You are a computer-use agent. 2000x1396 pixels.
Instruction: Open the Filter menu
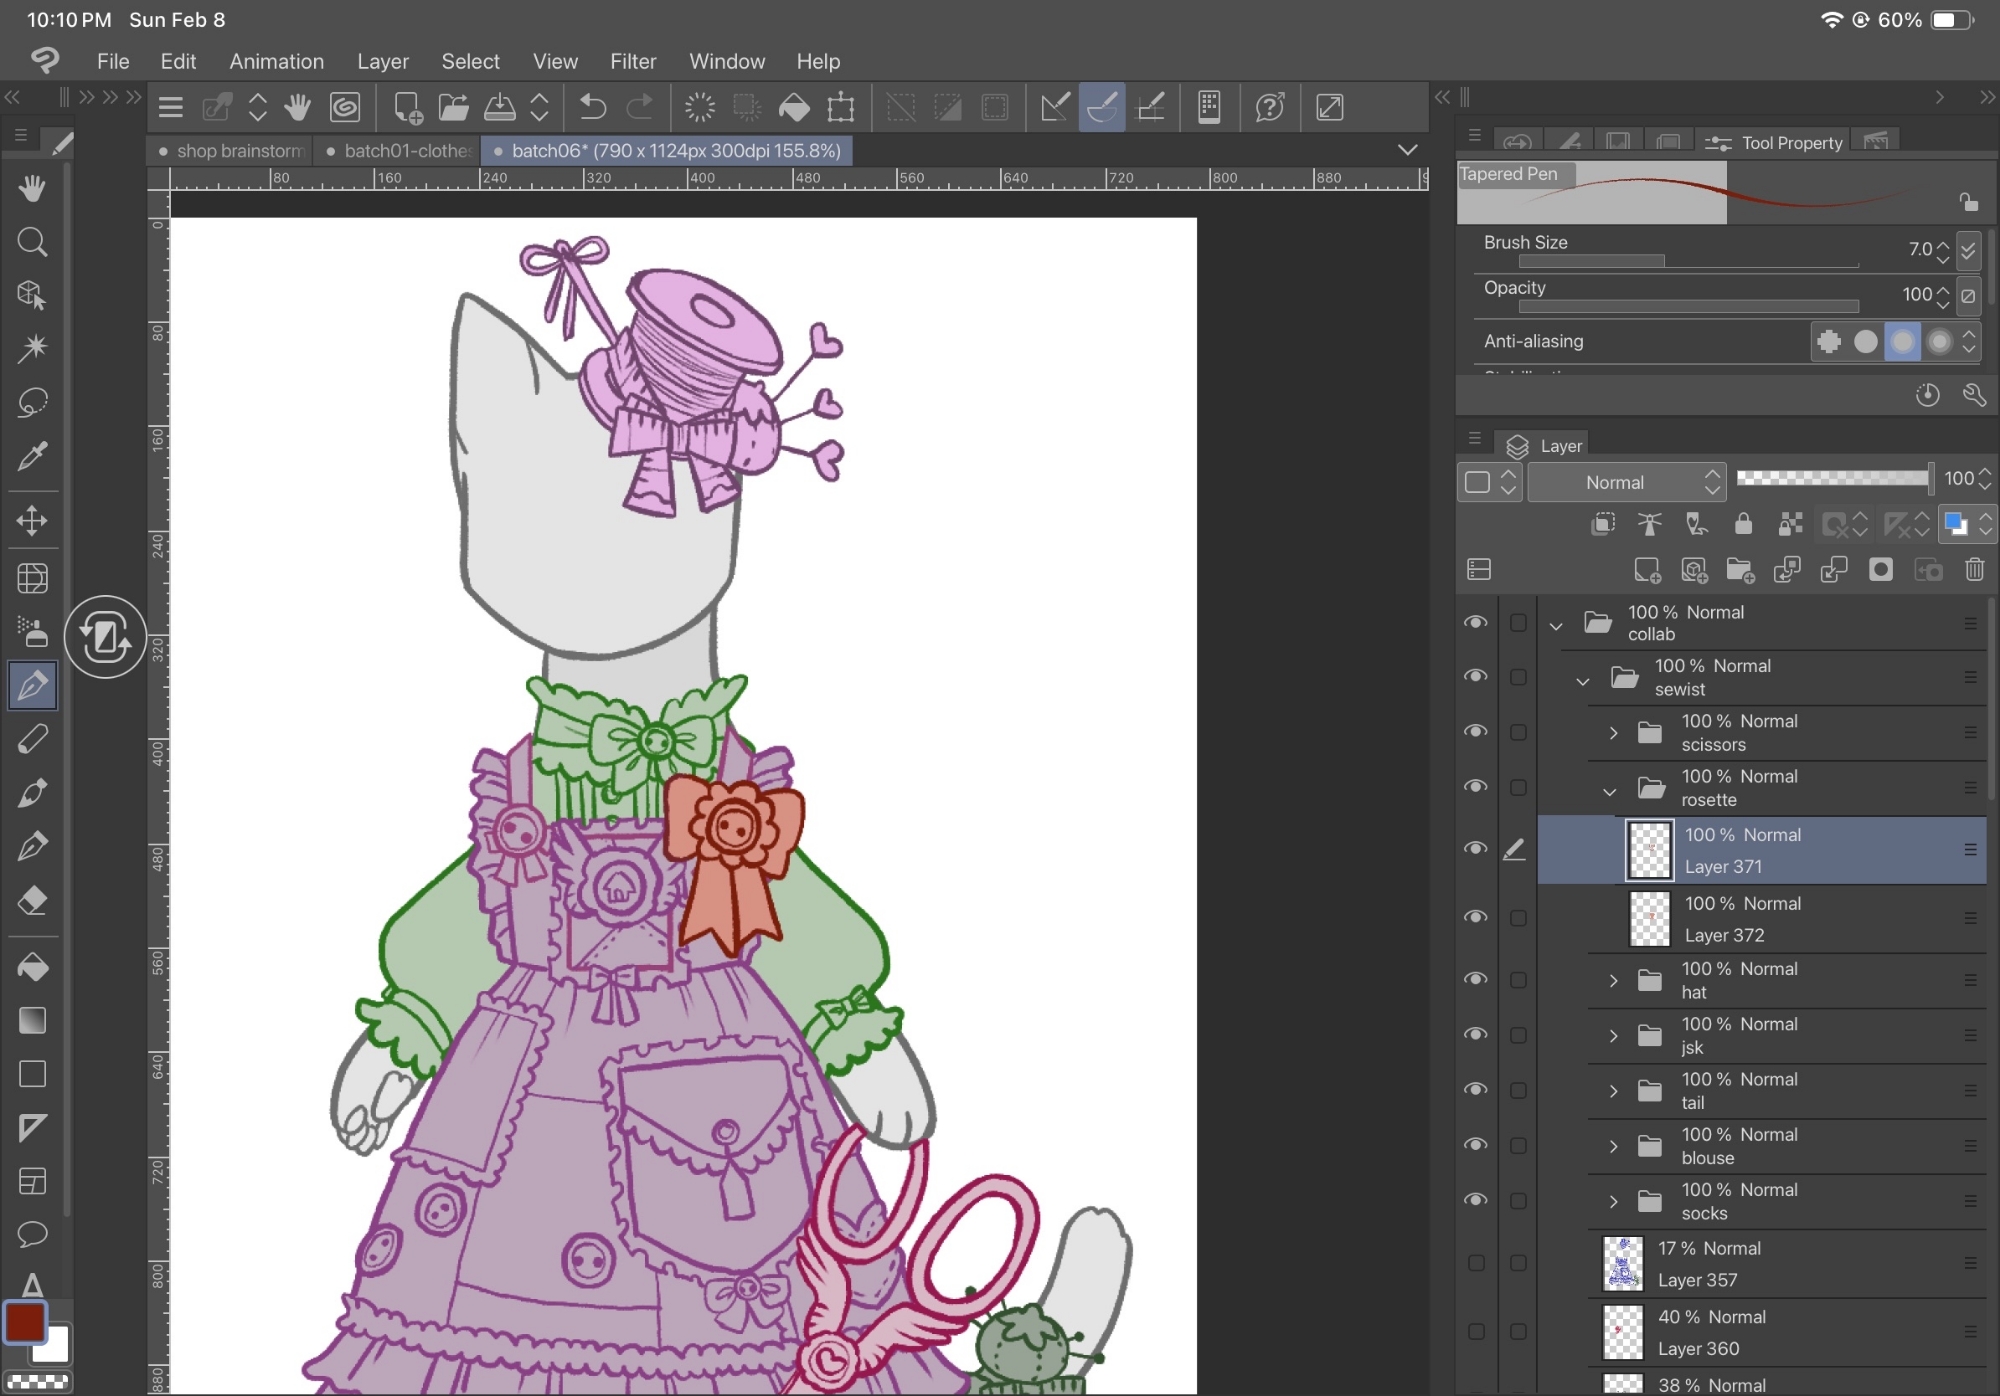coord(632,61)
